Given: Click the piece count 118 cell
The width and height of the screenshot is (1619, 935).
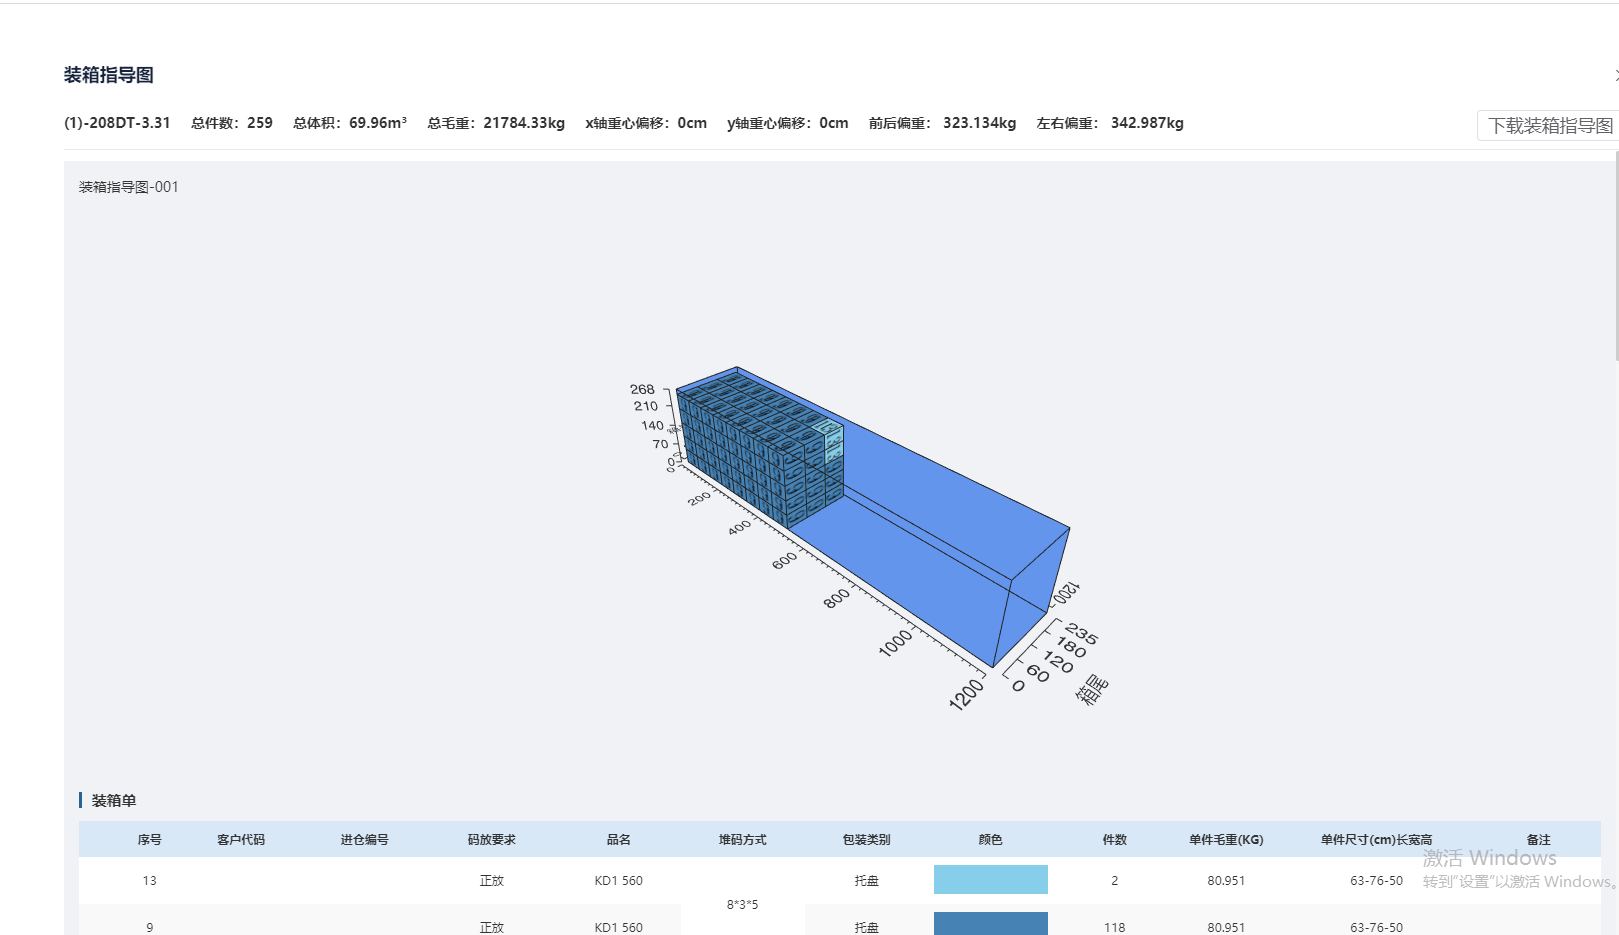Looking at the screenshot, I should [1114, 927].
